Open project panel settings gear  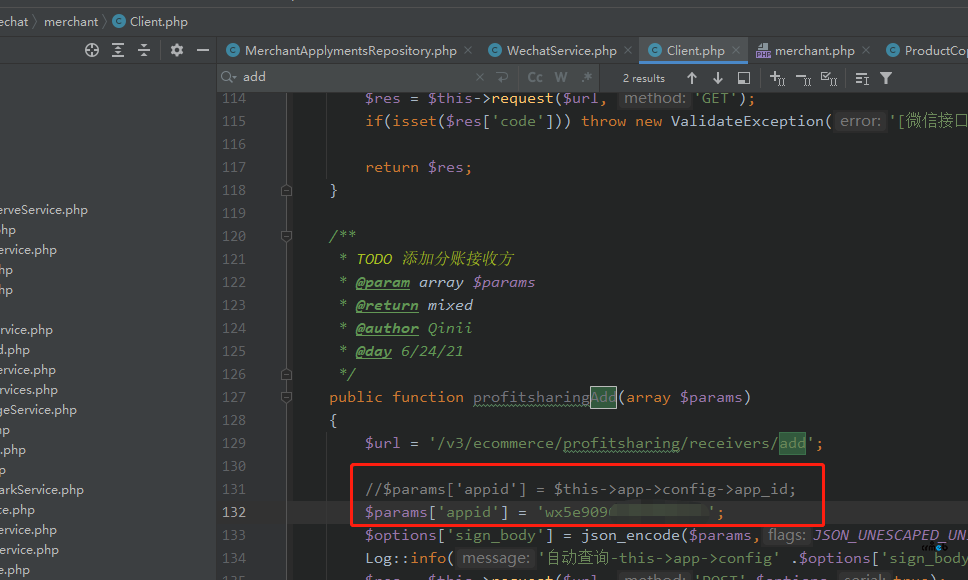177,50
